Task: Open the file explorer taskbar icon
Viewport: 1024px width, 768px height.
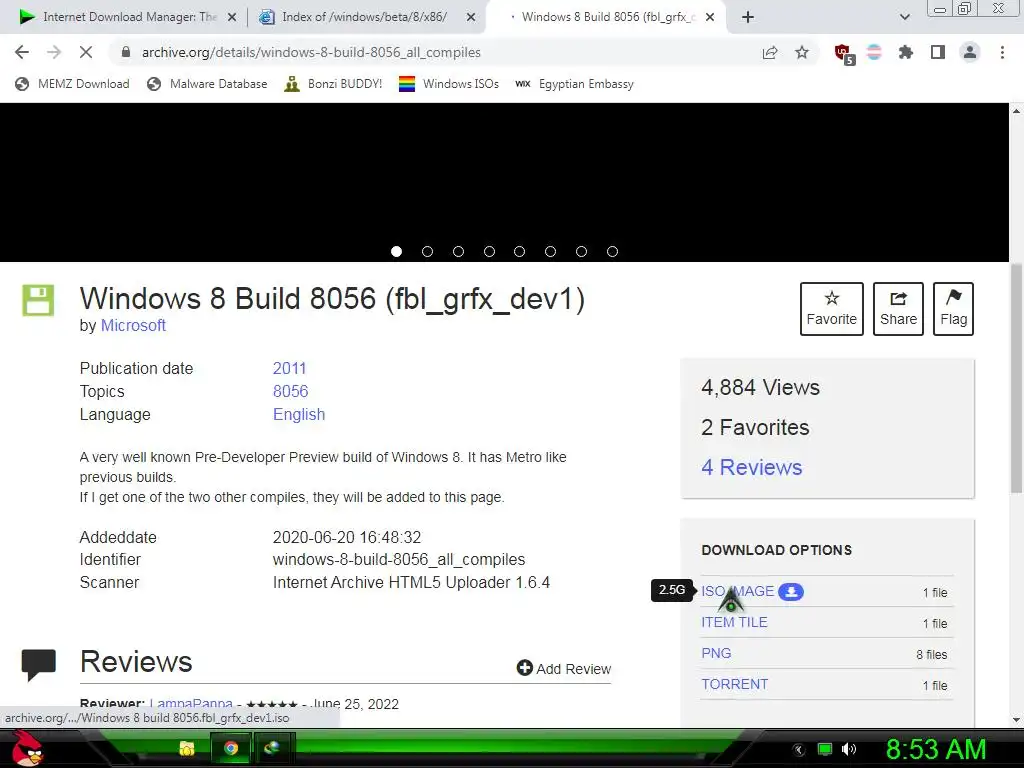Action: [187, 748]
